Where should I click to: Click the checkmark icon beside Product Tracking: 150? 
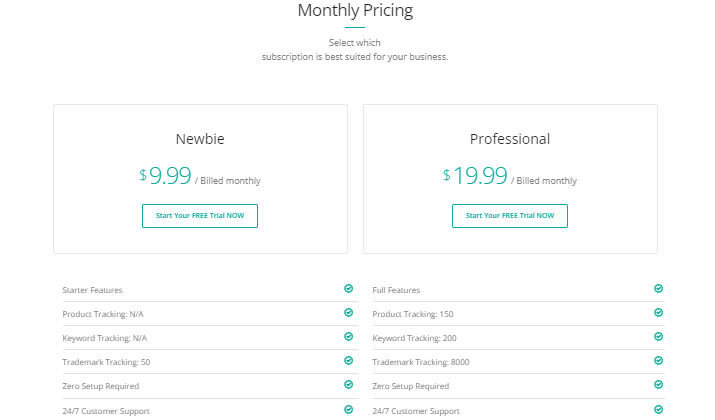tap(658, 312)
